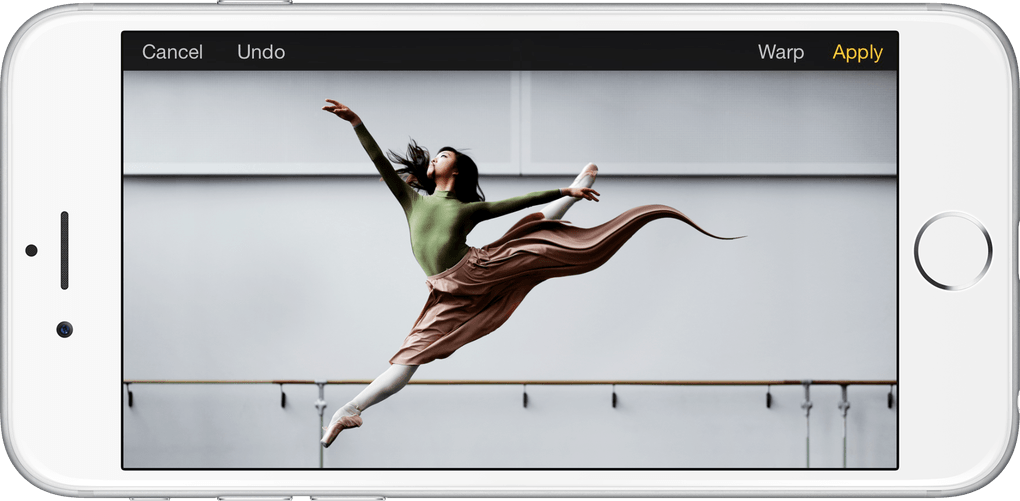Viewport: 1020px width, 501px height.
Task: Tap Undo to revert the last warp
Action: coord(261,52)
